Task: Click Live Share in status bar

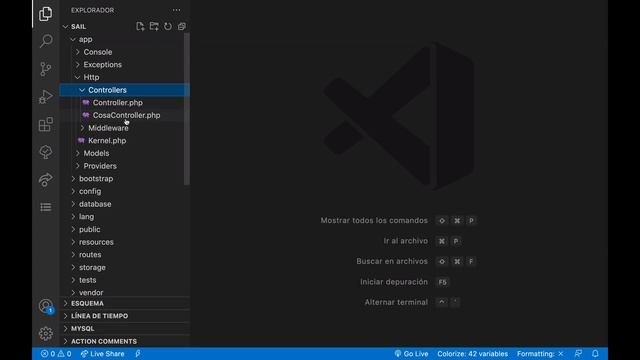Action: click(x=102, y=354)
